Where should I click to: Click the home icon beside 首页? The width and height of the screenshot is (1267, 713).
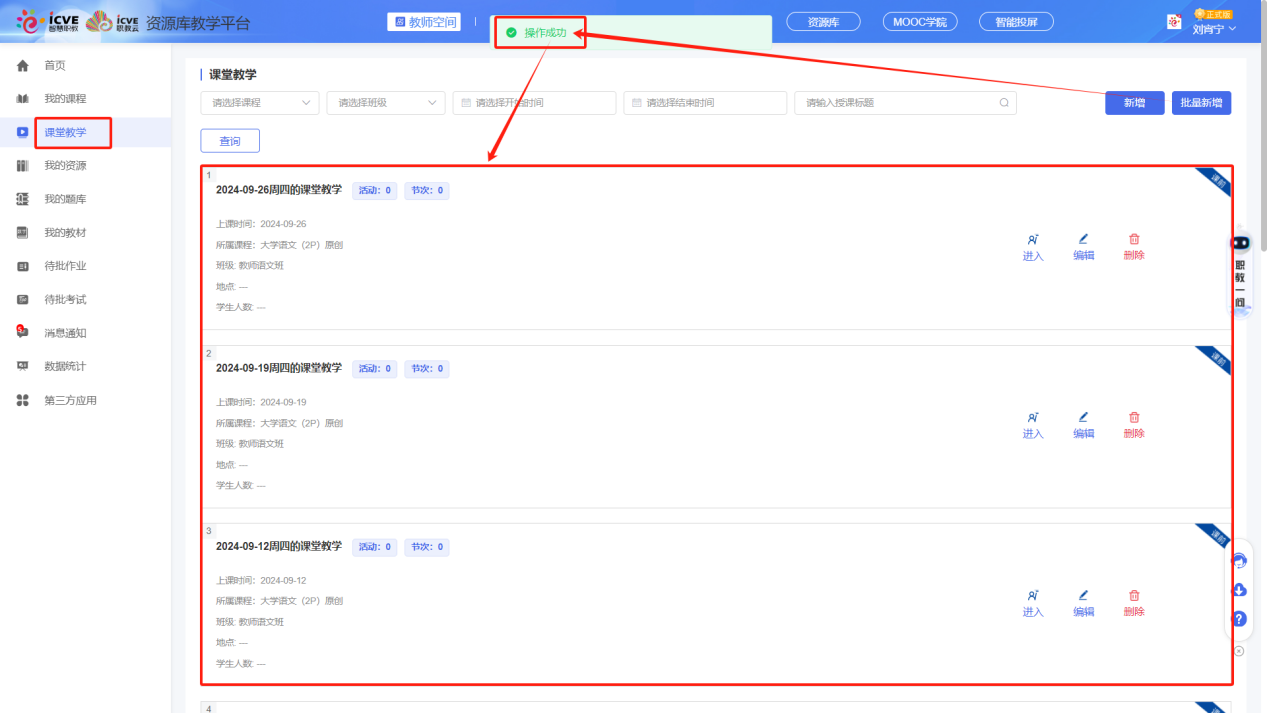(x=23, y=65)
